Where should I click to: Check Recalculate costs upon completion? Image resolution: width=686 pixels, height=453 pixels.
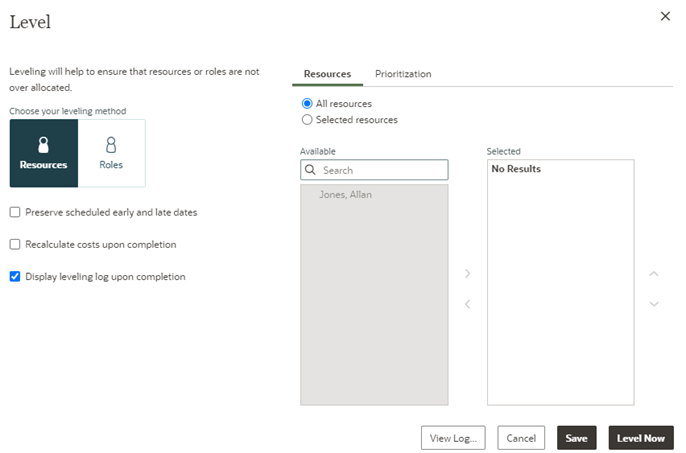point(15,244)
